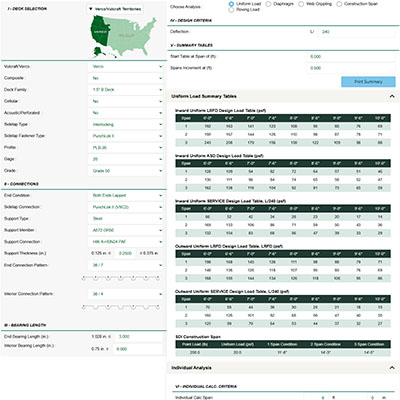Viewport: 400px width, 400px height.
Task: Open the Gage dropdown
Action: pyautogui.click(x=126, y=159)
